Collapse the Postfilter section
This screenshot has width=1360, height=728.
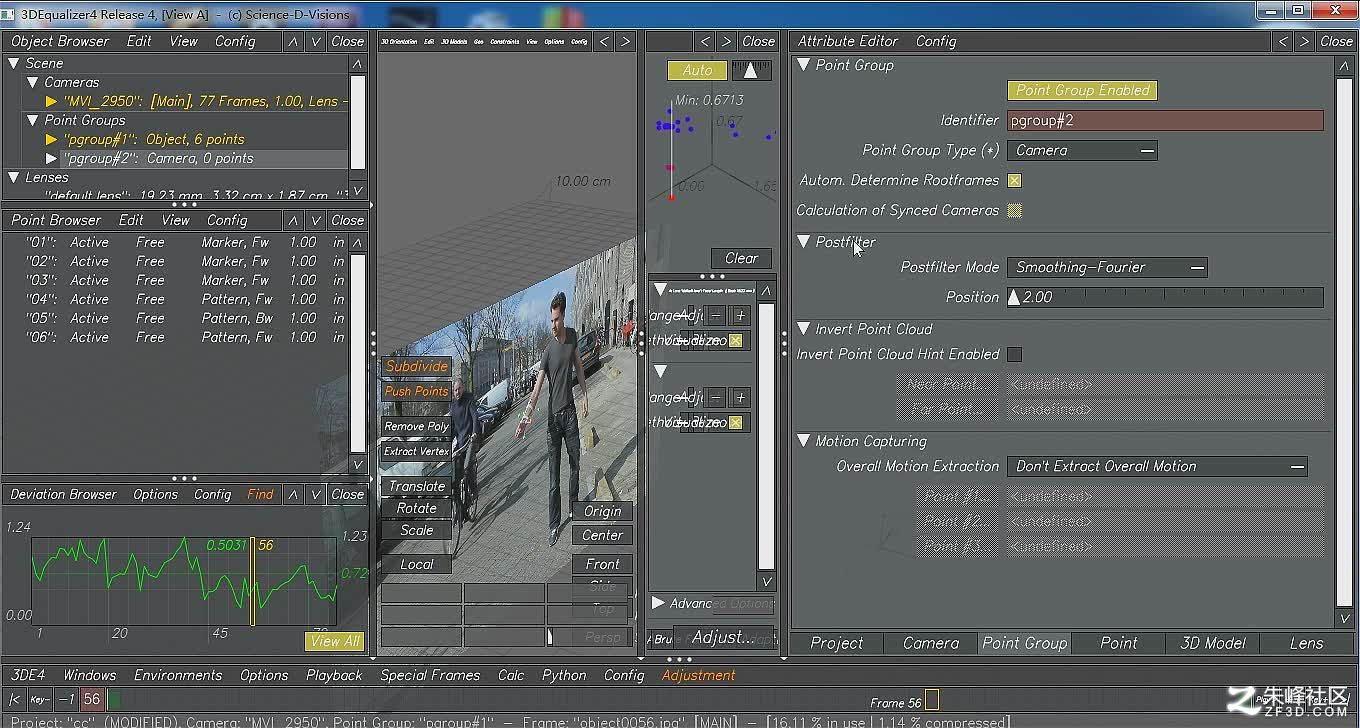[804, 242]
